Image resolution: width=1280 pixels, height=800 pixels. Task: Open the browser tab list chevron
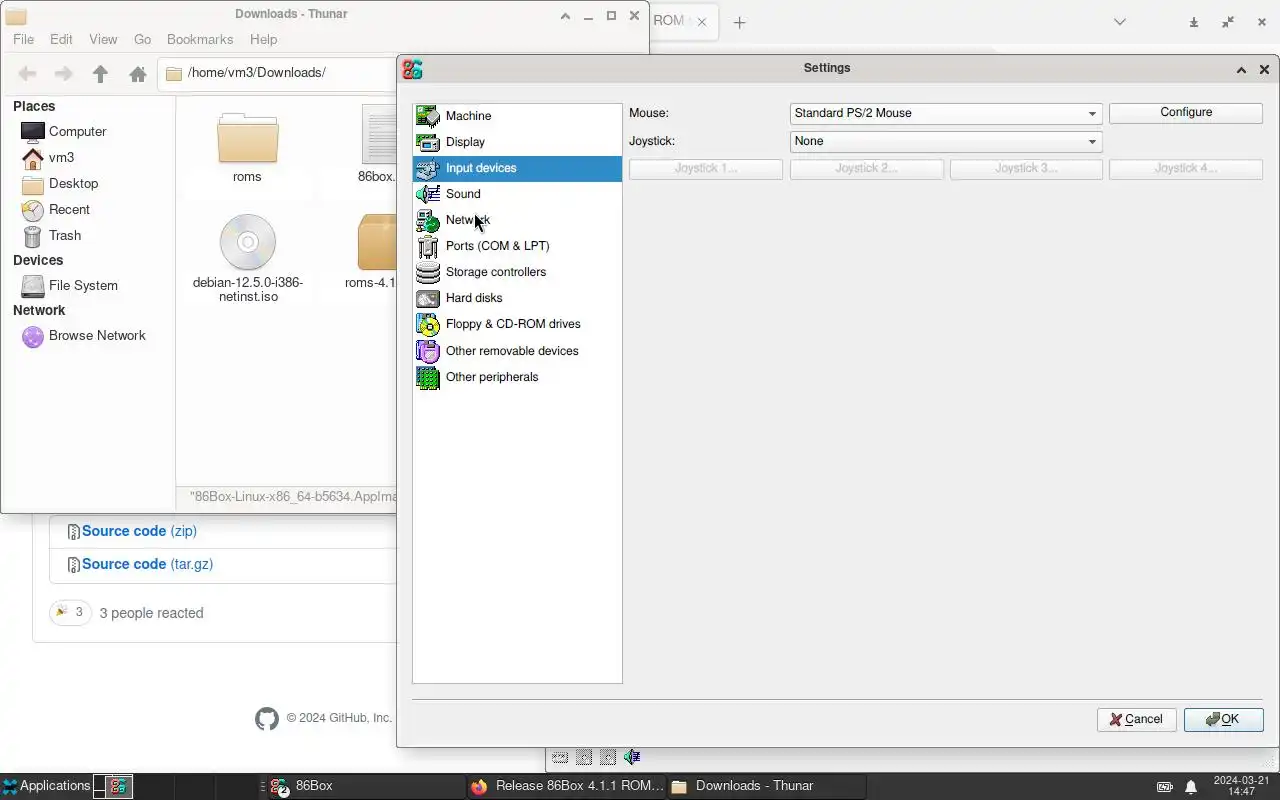tap(1120, 22)
